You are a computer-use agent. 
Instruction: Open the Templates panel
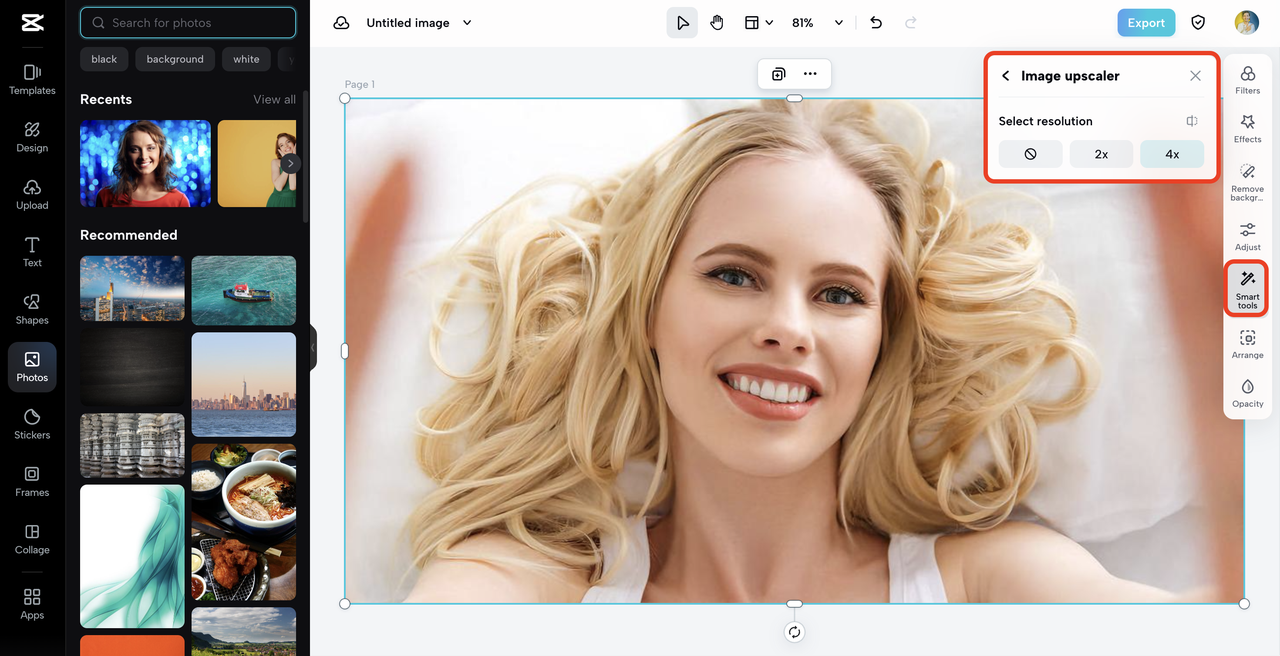[32, 80]
